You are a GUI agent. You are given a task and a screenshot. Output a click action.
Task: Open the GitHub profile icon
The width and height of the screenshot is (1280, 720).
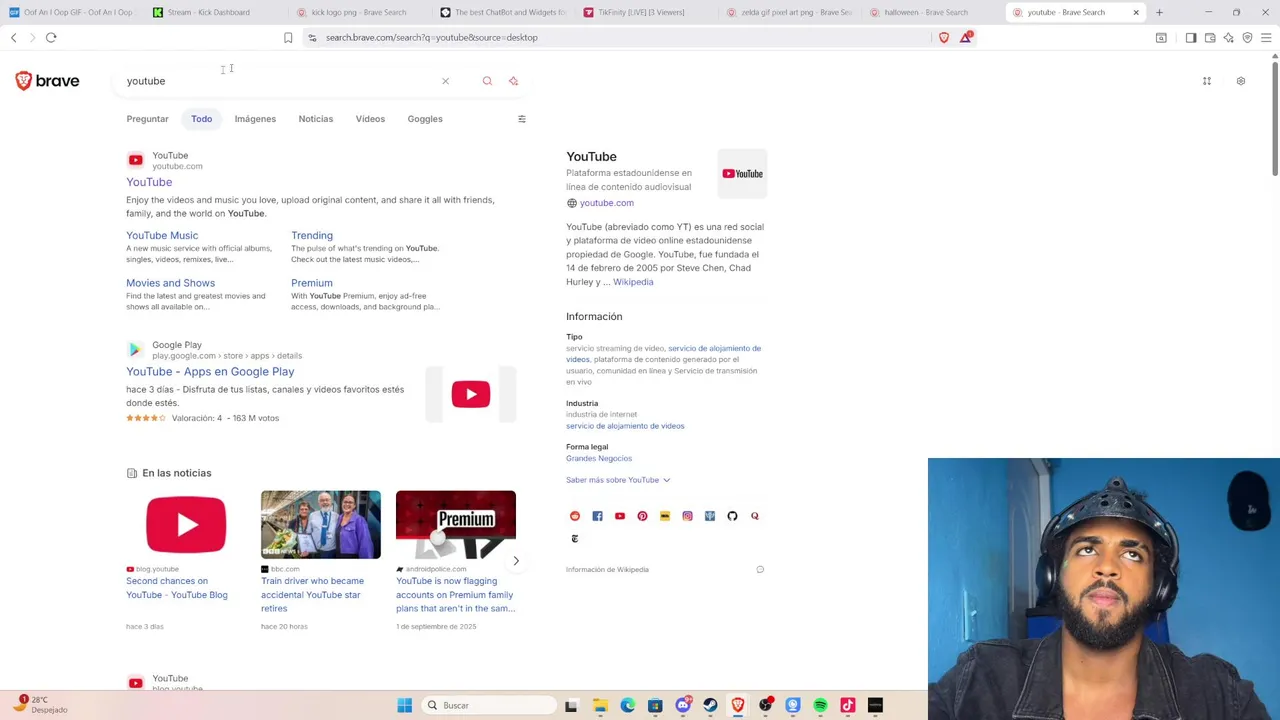(x=732, y=516)
